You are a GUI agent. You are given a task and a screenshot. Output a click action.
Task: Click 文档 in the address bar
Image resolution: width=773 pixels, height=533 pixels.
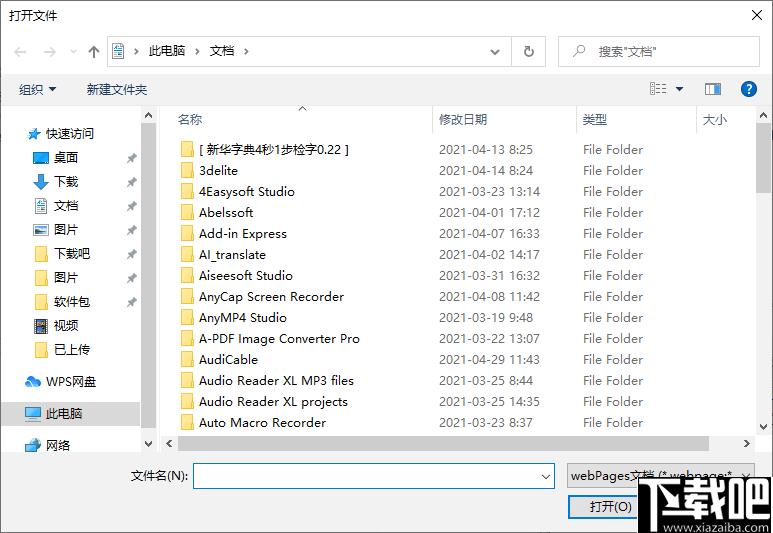click(x=222, y=51)
